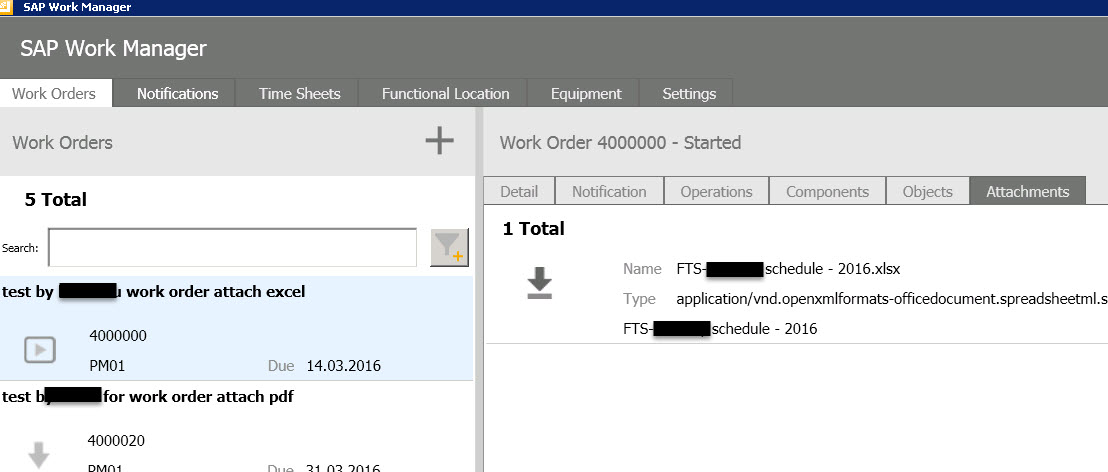Click the Work Order 4000000 - Started header
1108x472 pixels.
point(620,143)
